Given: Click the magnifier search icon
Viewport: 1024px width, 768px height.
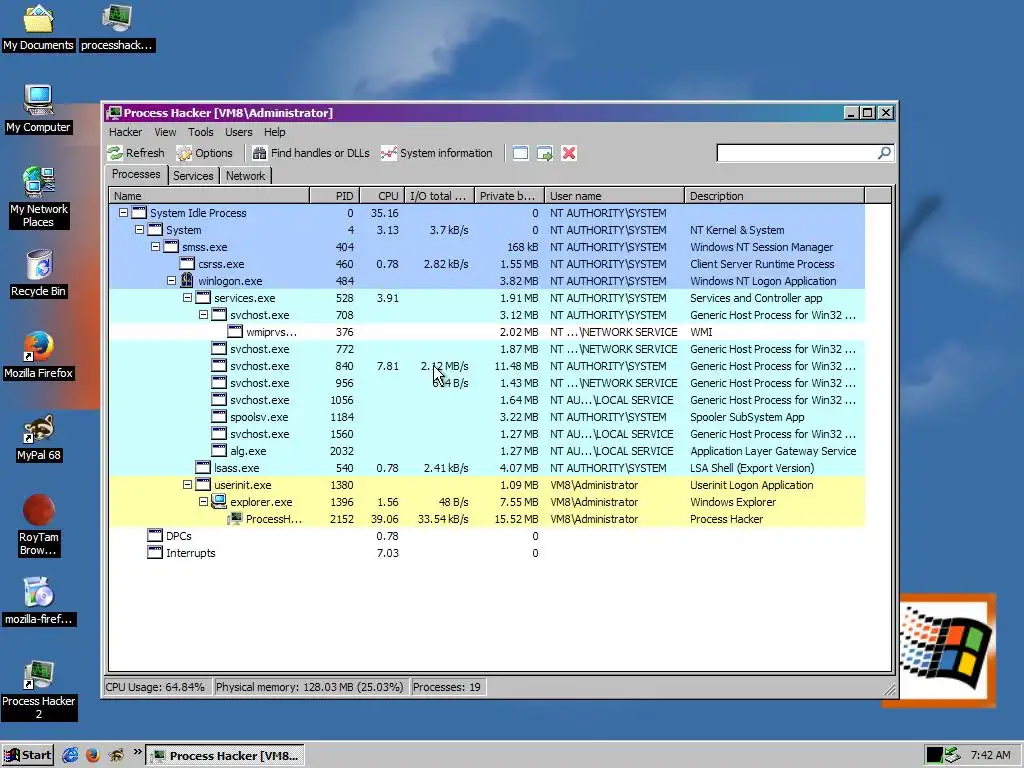Looking at the screenshot, I should [884, 153].
